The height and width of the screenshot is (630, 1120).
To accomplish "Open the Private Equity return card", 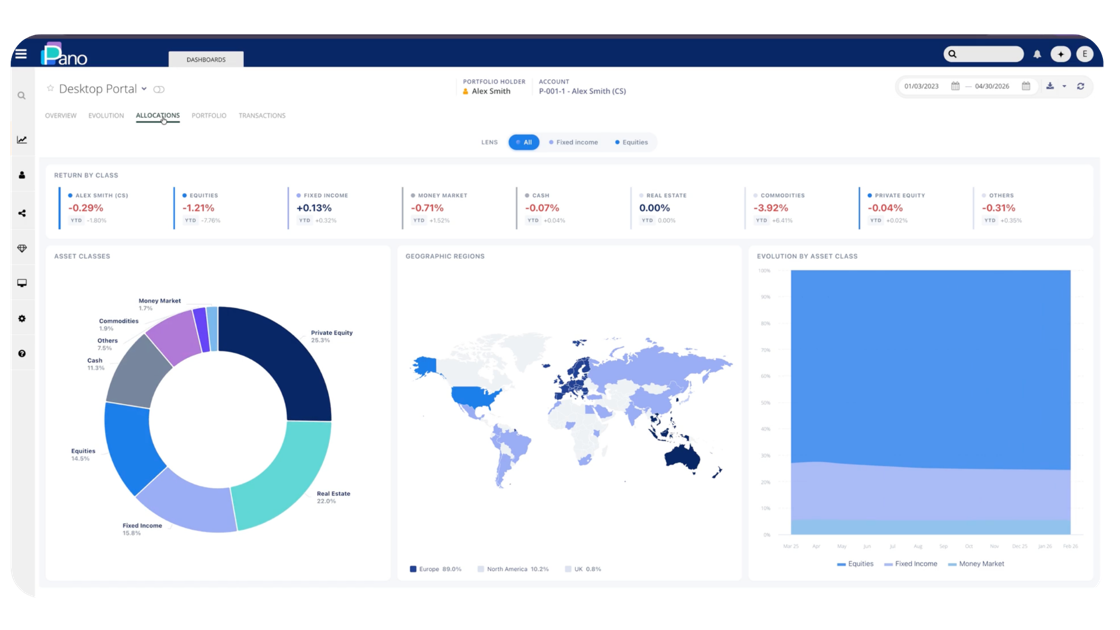I will [914, 208].
